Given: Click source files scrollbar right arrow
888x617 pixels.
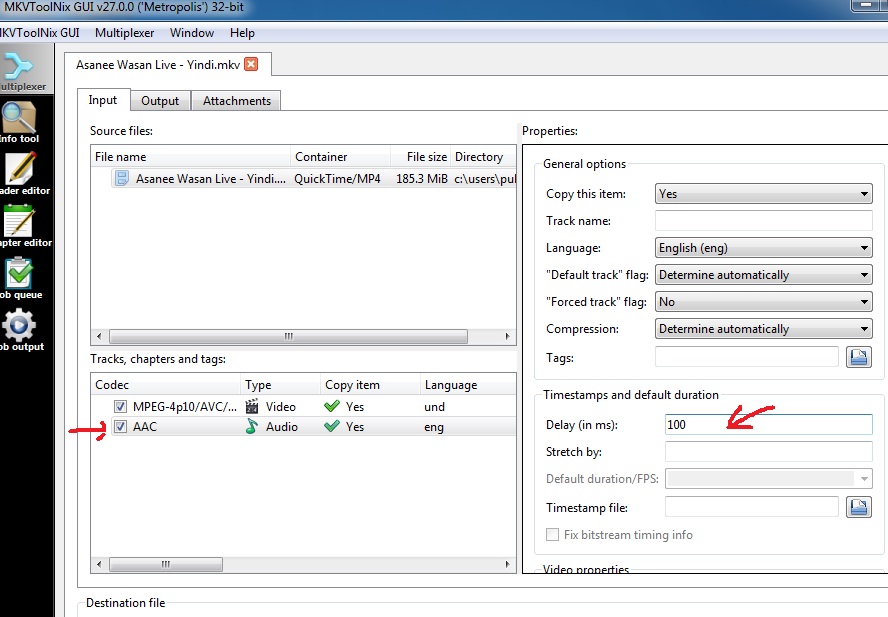Looking at the screenshot, I should (507, 336).
